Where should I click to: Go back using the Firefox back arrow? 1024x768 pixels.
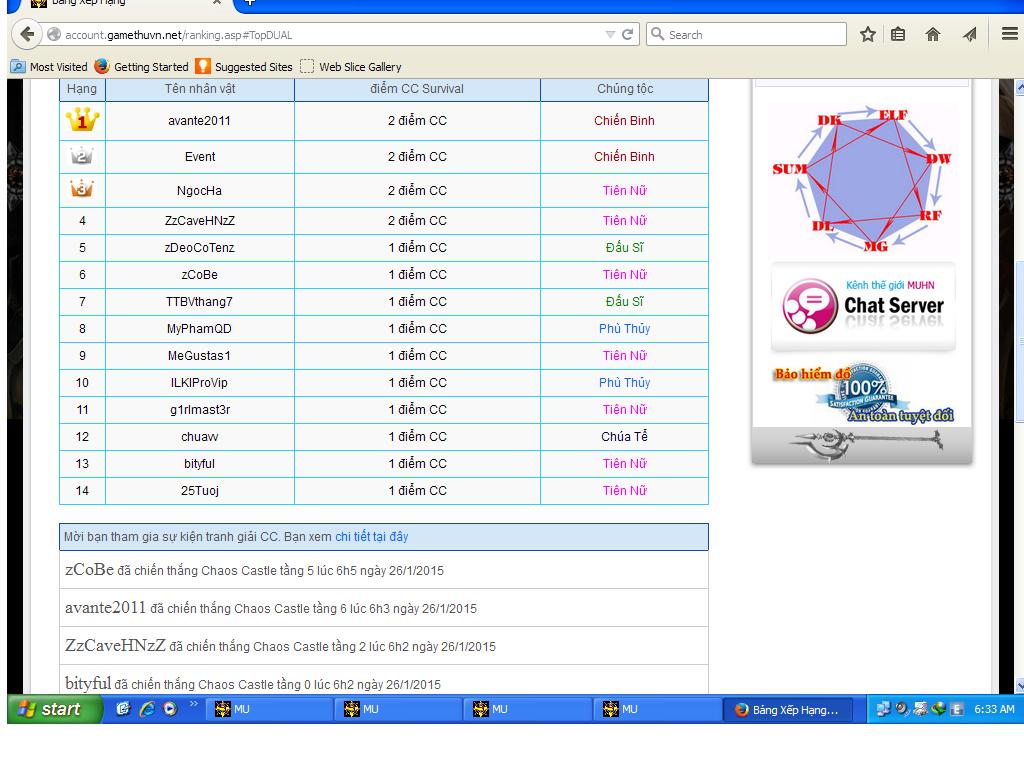27,34
